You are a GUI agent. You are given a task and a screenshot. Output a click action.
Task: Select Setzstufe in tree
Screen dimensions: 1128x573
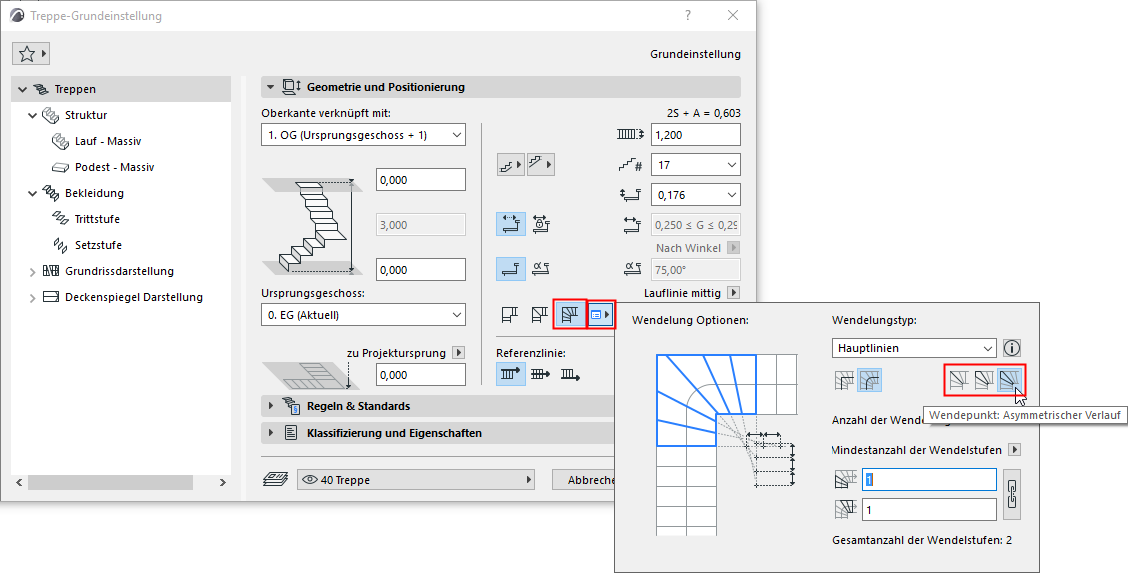99,245
